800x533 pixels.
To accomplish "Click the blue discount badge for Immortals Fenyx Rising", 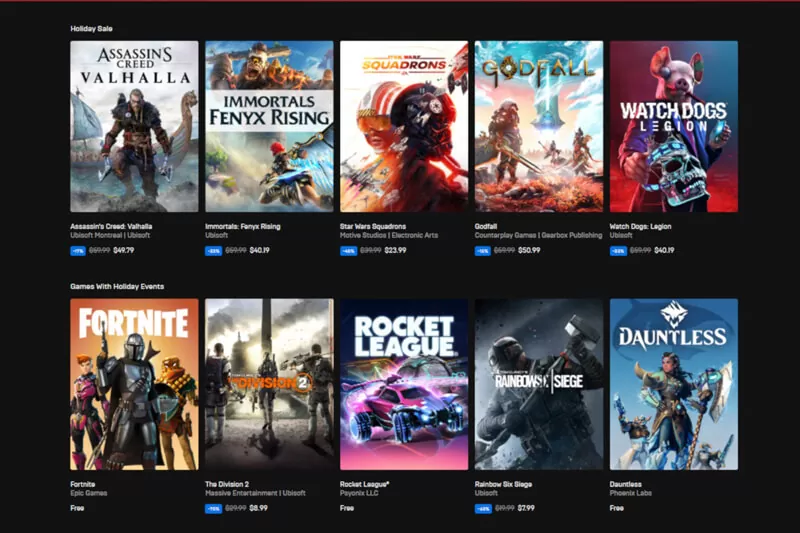I will coord(213,251).
